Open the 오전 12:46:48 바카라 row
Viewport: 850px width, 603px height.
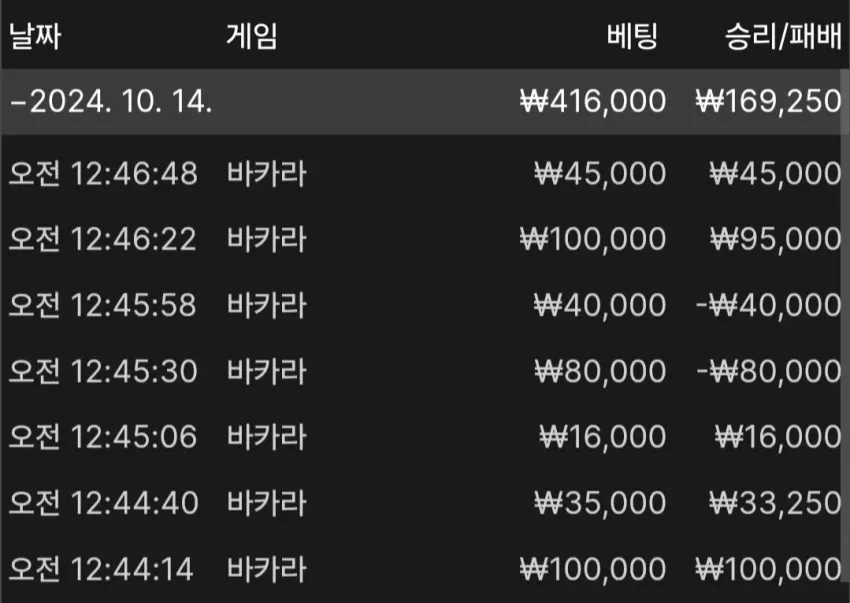425,174
